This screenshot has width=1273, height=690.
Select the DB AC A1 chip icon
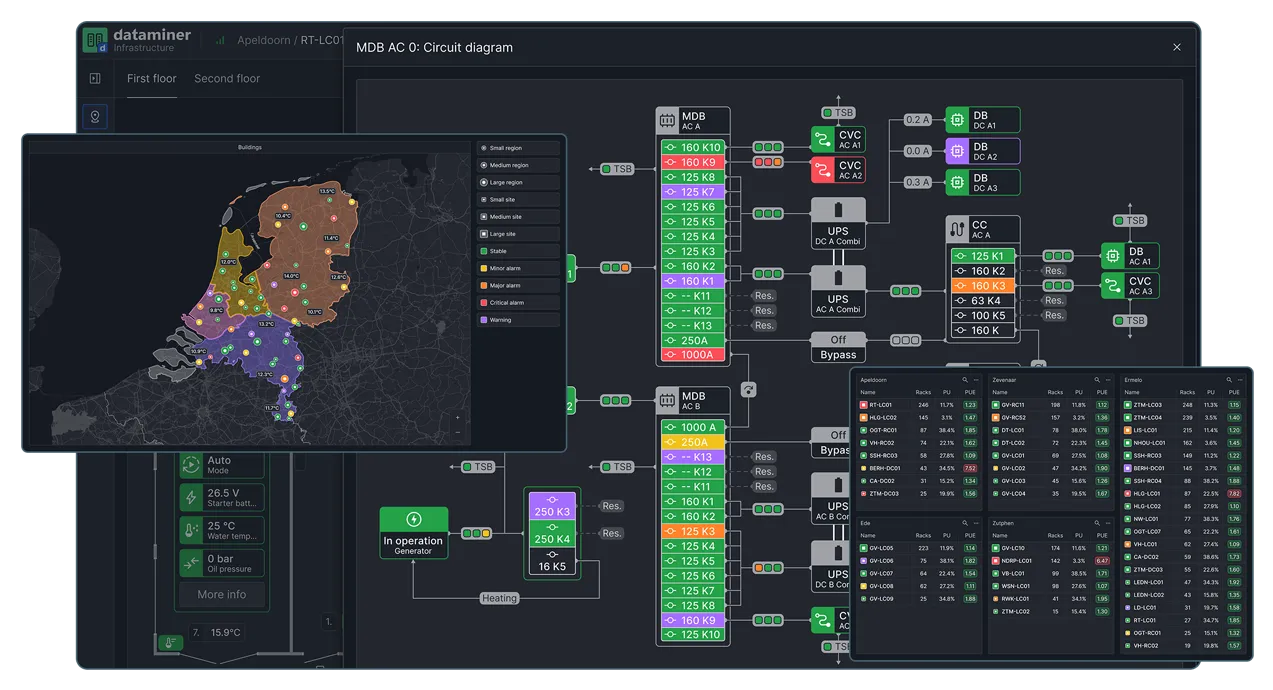pos(1113,255)
